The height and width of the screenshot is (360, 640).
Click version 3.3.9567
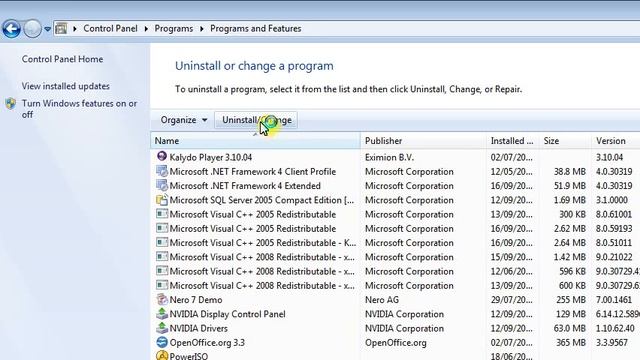(x=611, y=342)
